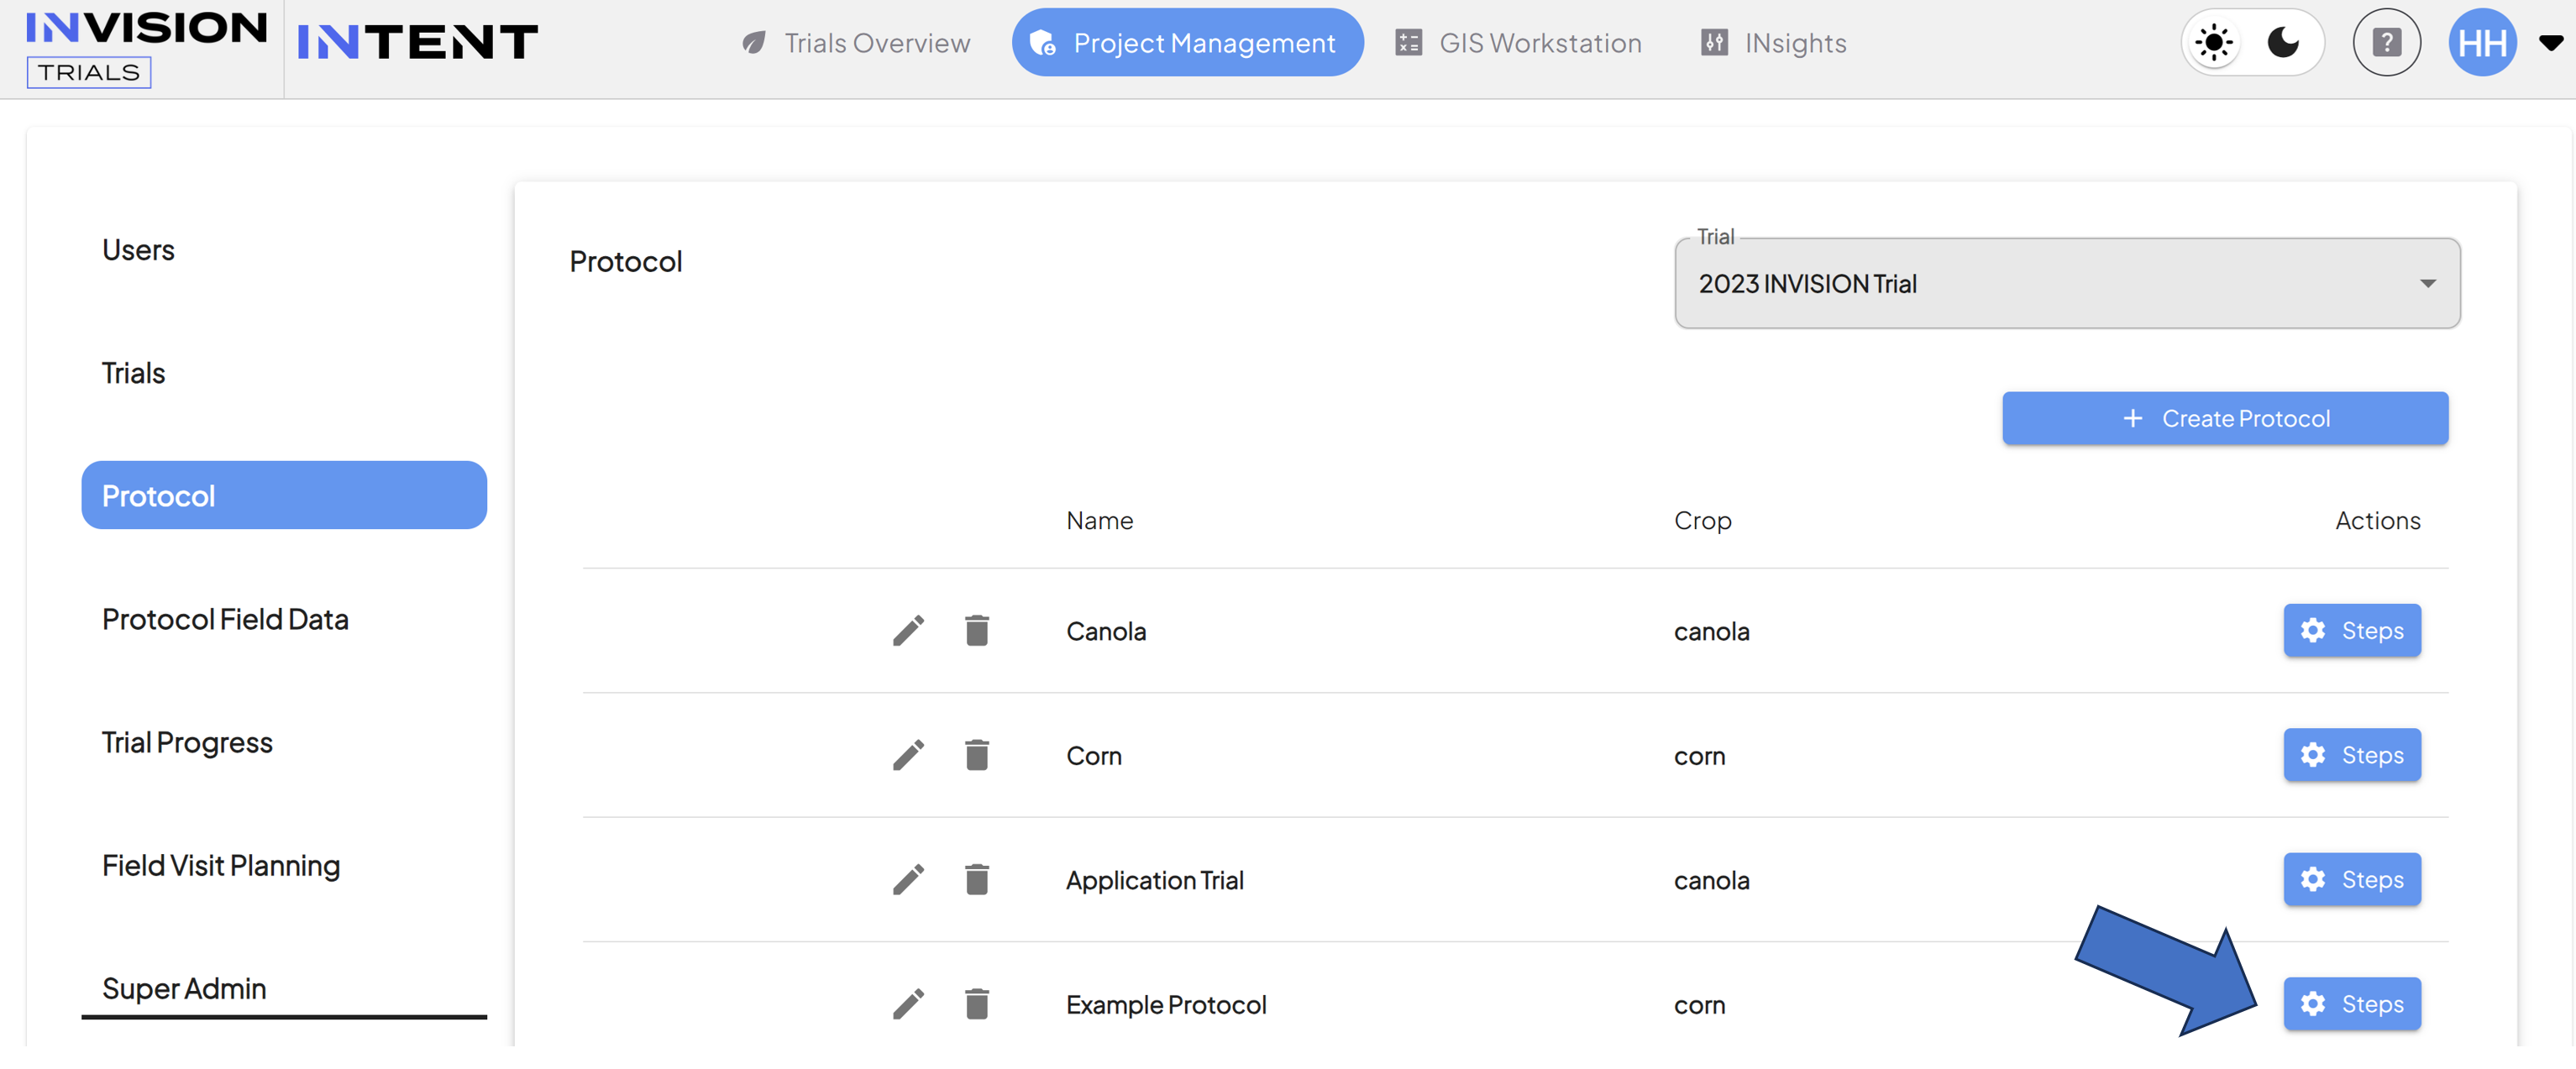Open the HH user avatar
Image resolution: width=2576 pixels, height=1069 pixels.
pyautogui.click(x=2482, y=43)
